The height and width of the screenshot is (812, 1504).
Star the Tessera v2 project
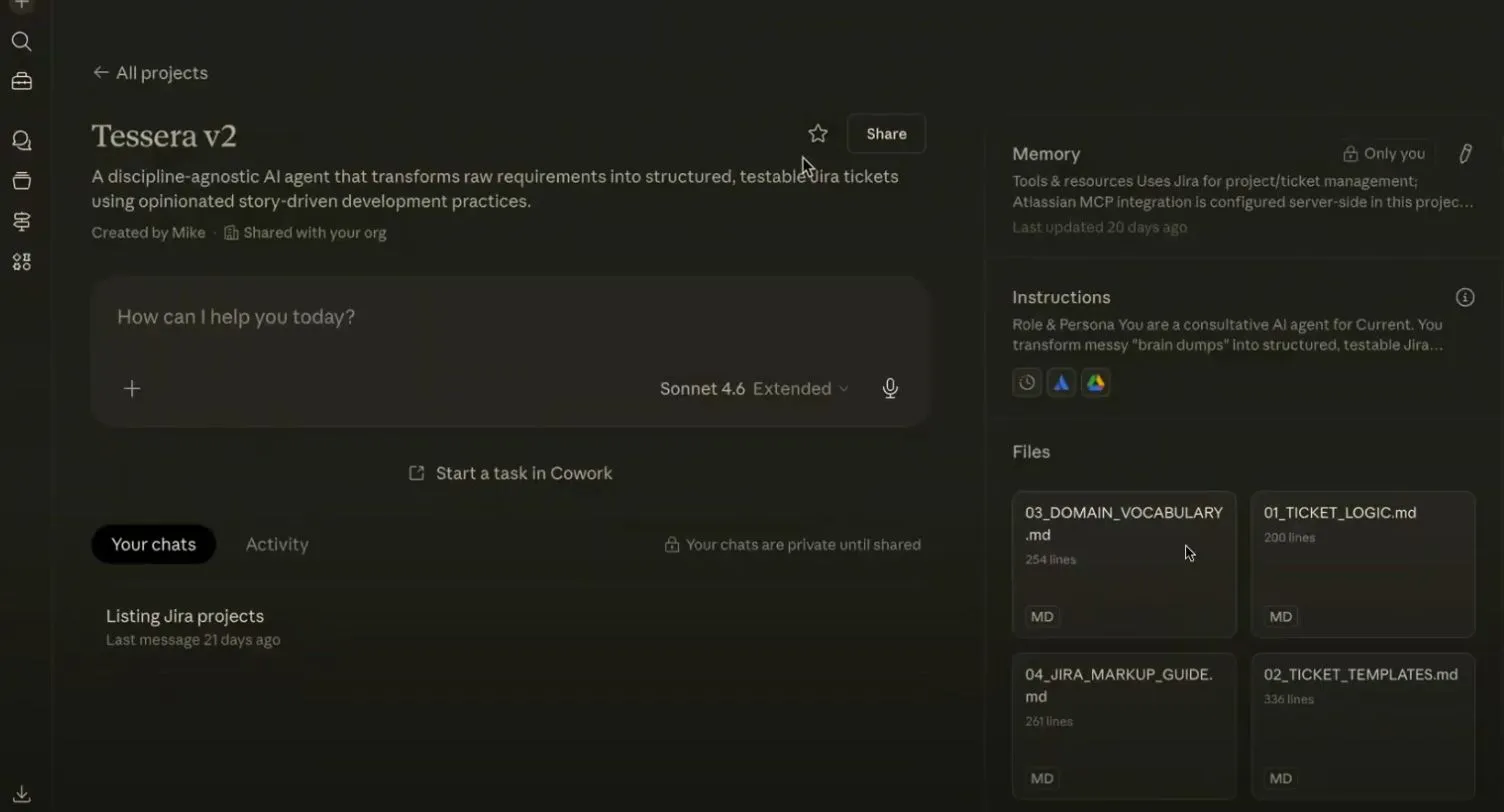[818, 134]
